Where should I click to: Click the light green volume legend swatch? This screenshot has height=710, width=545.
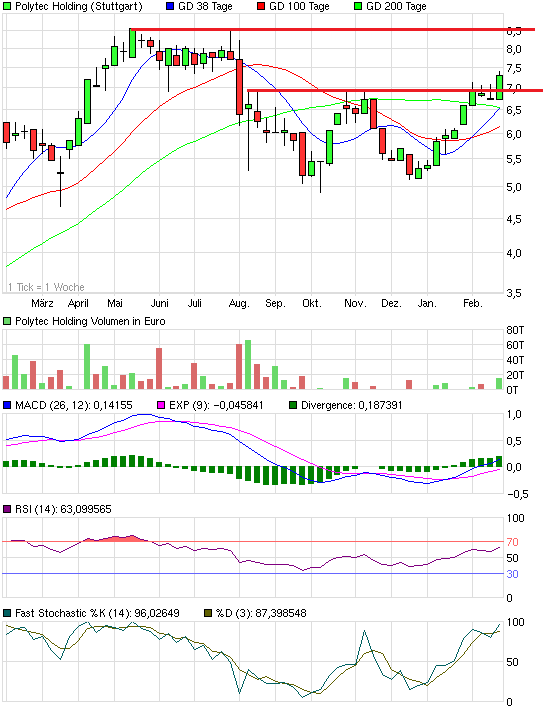pyautogui.click(x=7, y=321)
